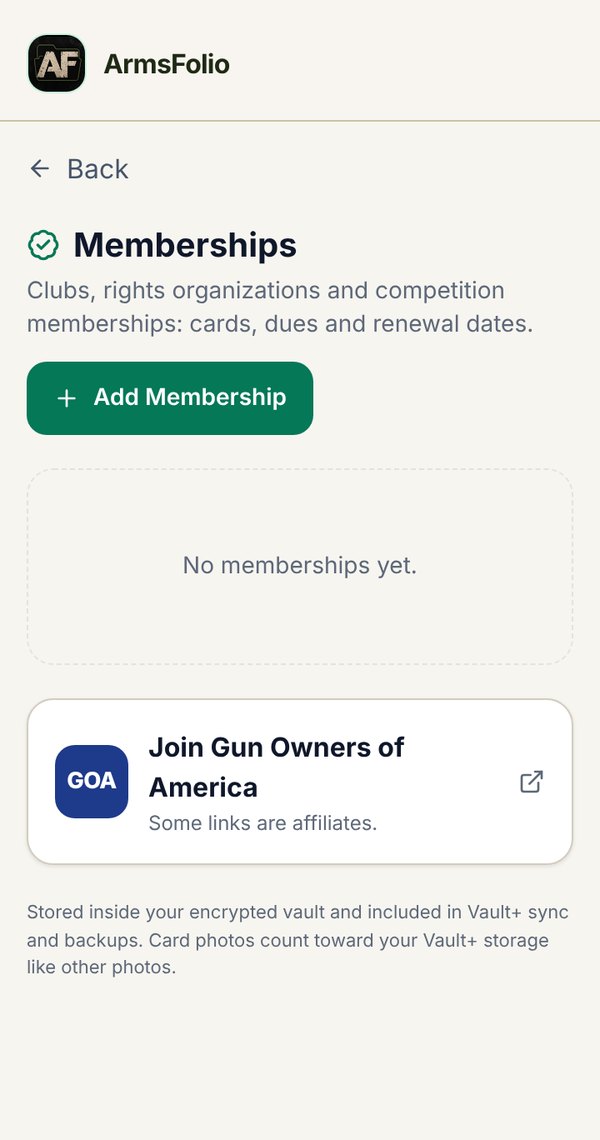Click the 'No memberships yet.' message
This screenshot has width=600, height=1140.
pyautogui.click(x=300, y=565)
